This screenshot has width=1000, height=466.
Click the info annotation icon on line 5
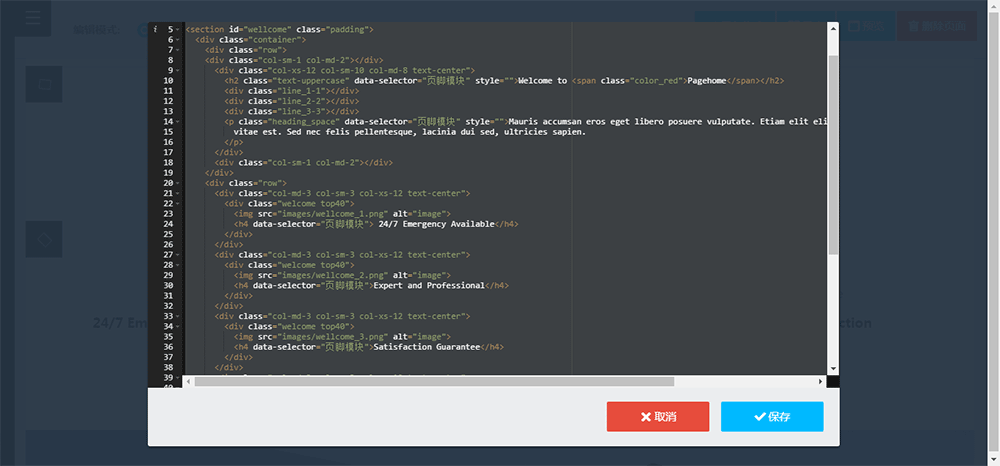[156, 30]
